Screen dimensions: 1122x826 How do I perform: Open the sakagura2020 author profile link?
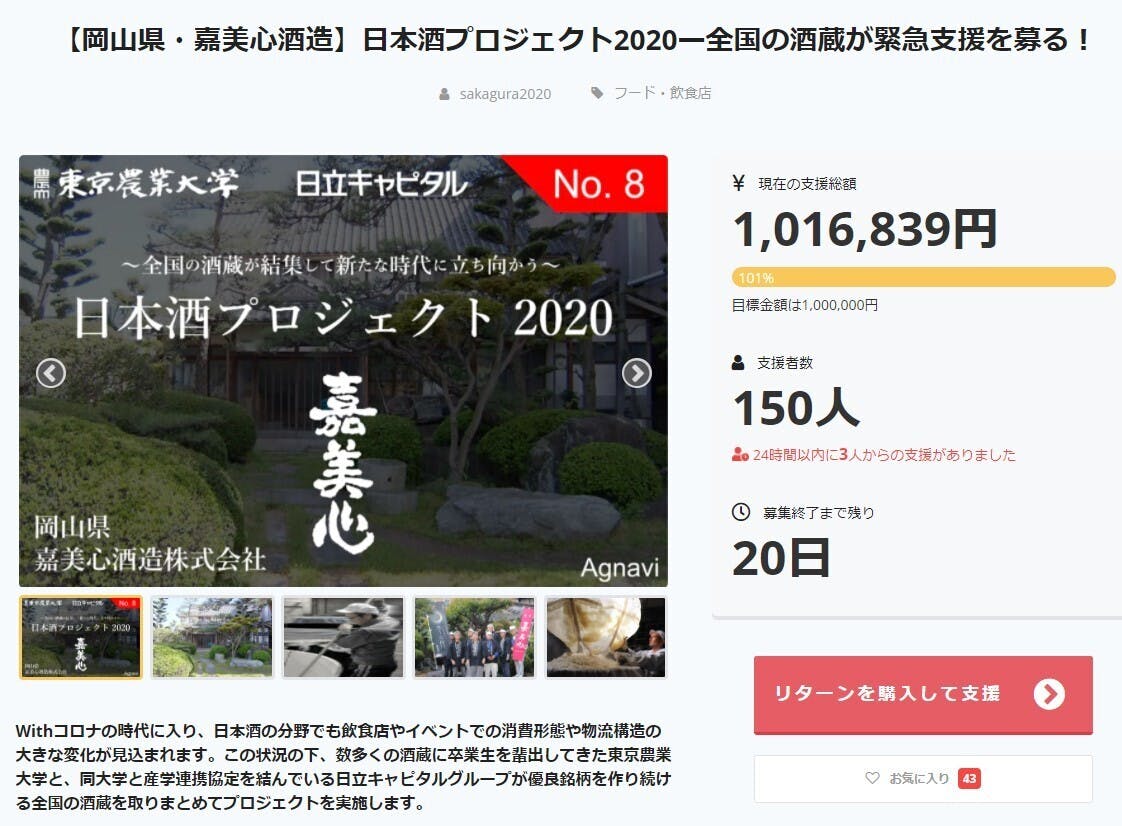coord(505,94)
